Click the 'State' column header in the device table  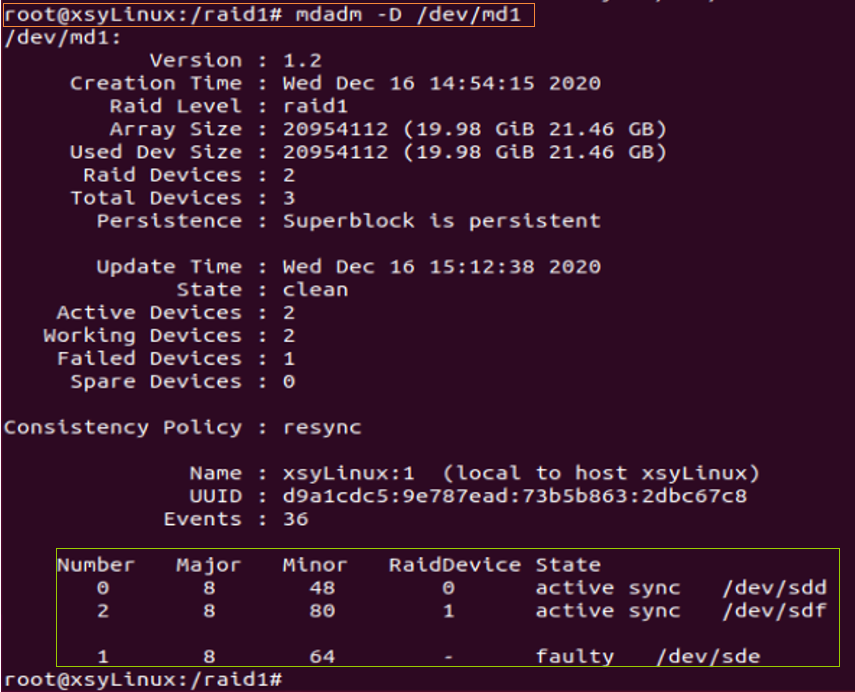568,565
